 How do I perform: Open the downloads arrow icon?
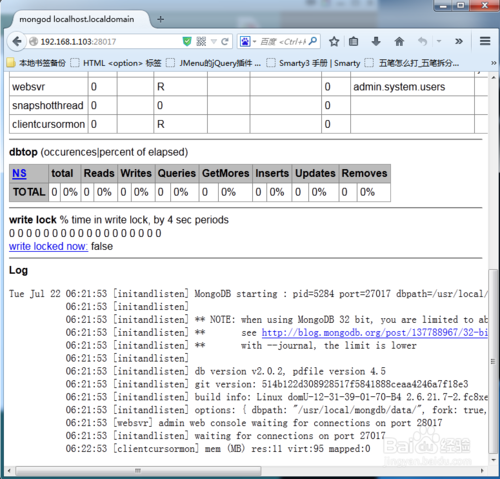pyautogui.click(x=376, y=42)
